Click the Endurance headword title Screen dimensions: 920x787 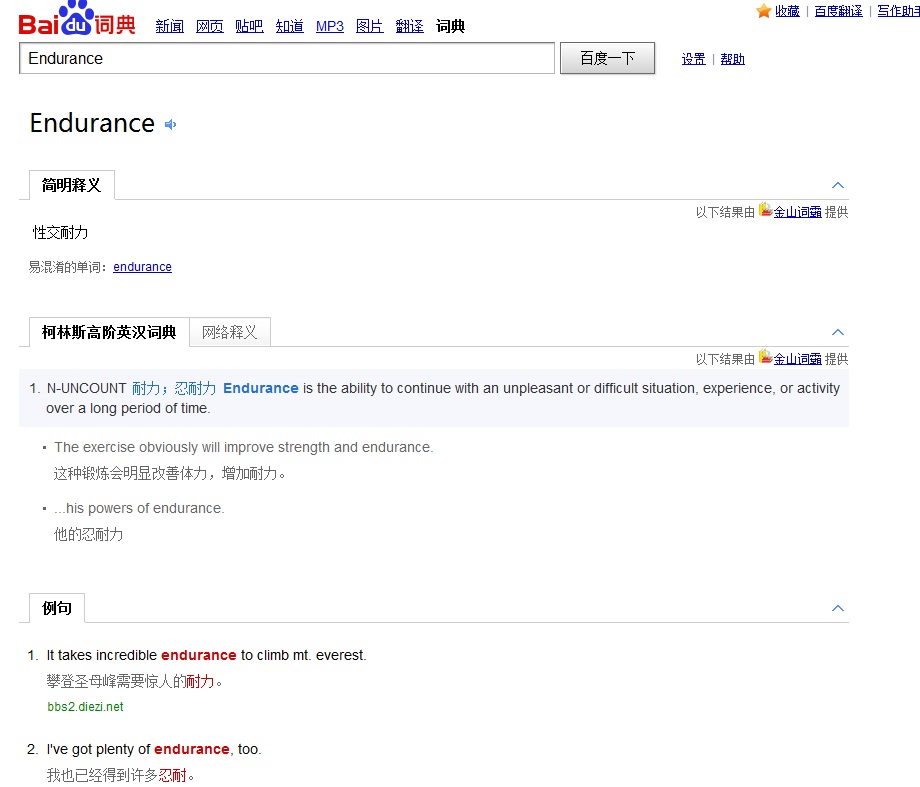(92, 123)
